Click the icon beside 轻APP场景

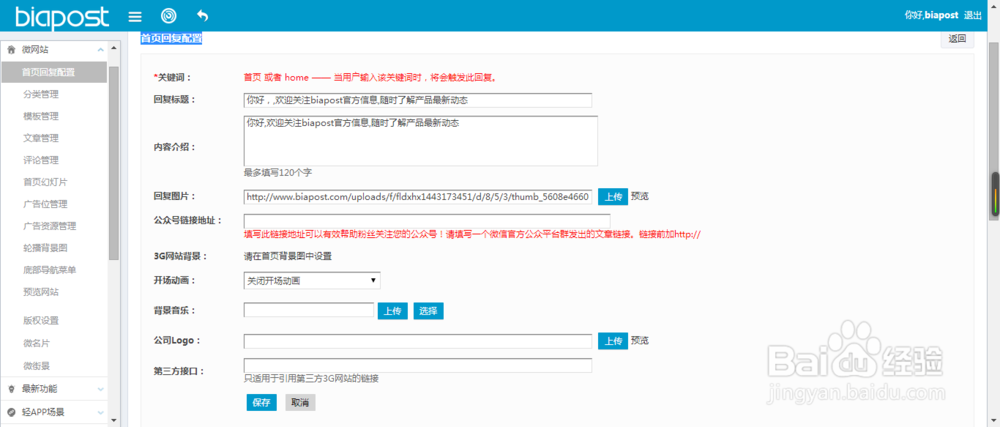[11, 412]
